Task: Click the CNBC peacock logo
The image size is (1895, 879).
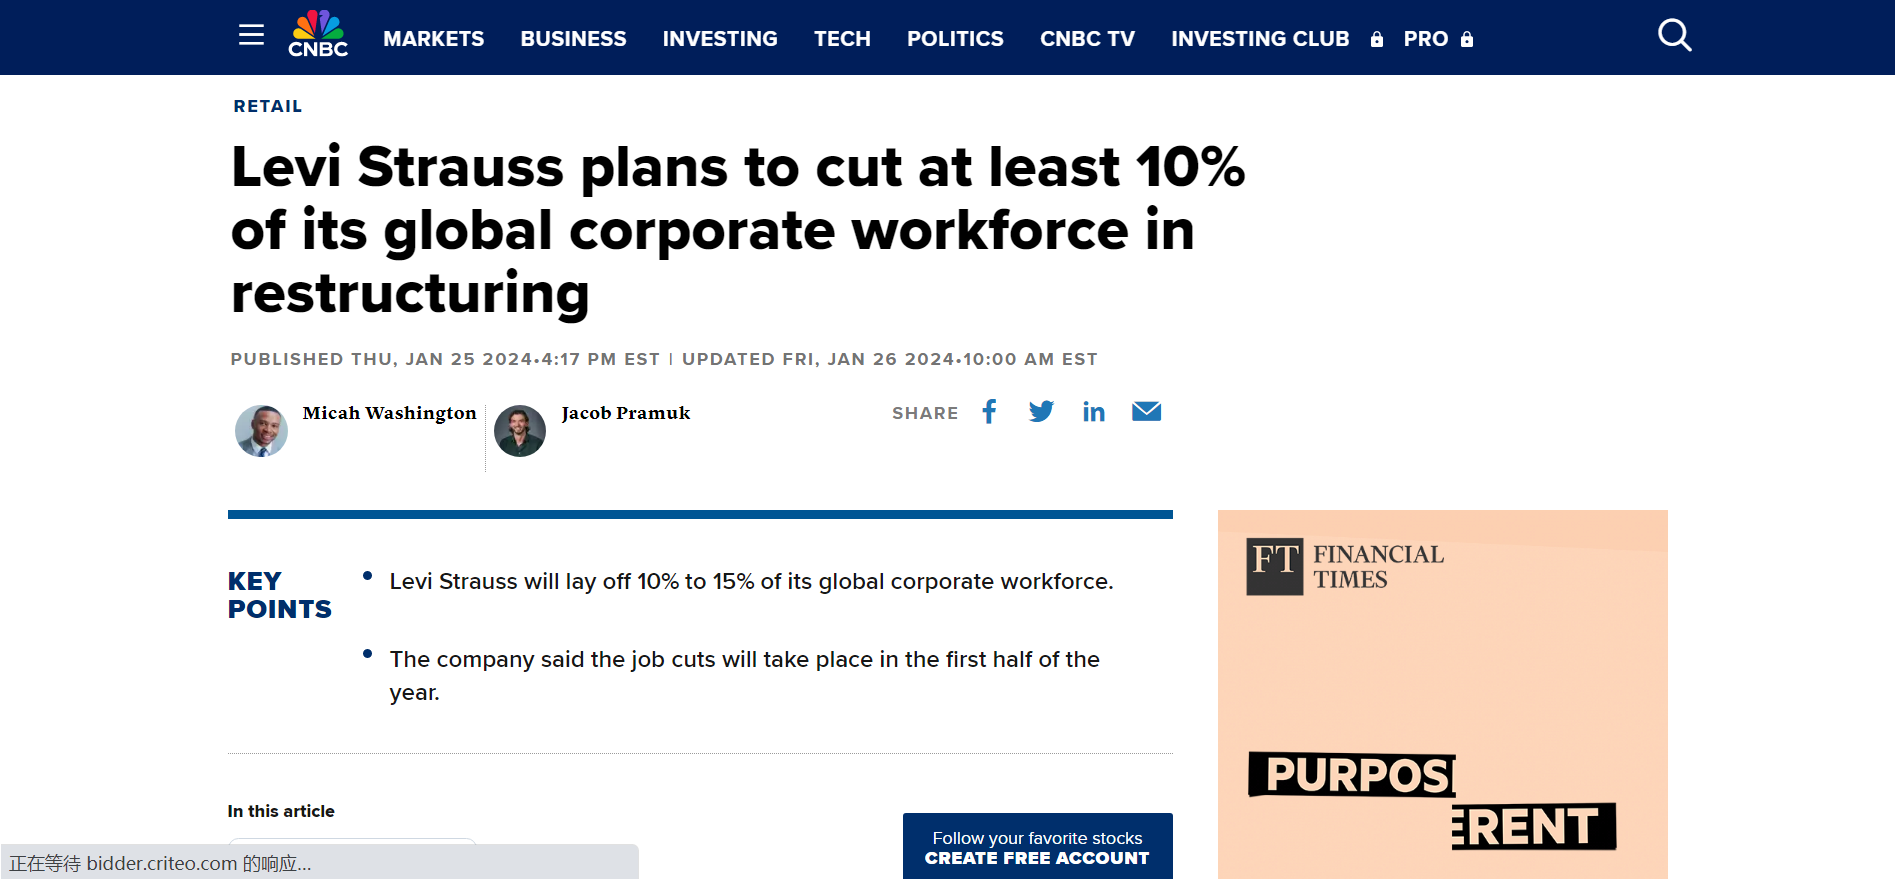Action: coord(318,35)
